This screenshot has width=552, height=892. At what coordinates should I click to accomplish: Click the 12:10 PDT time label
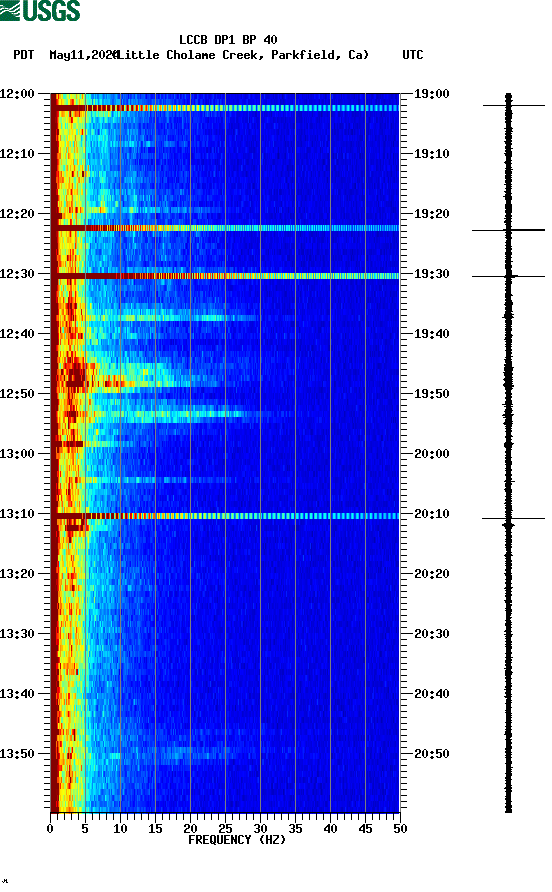18,154
